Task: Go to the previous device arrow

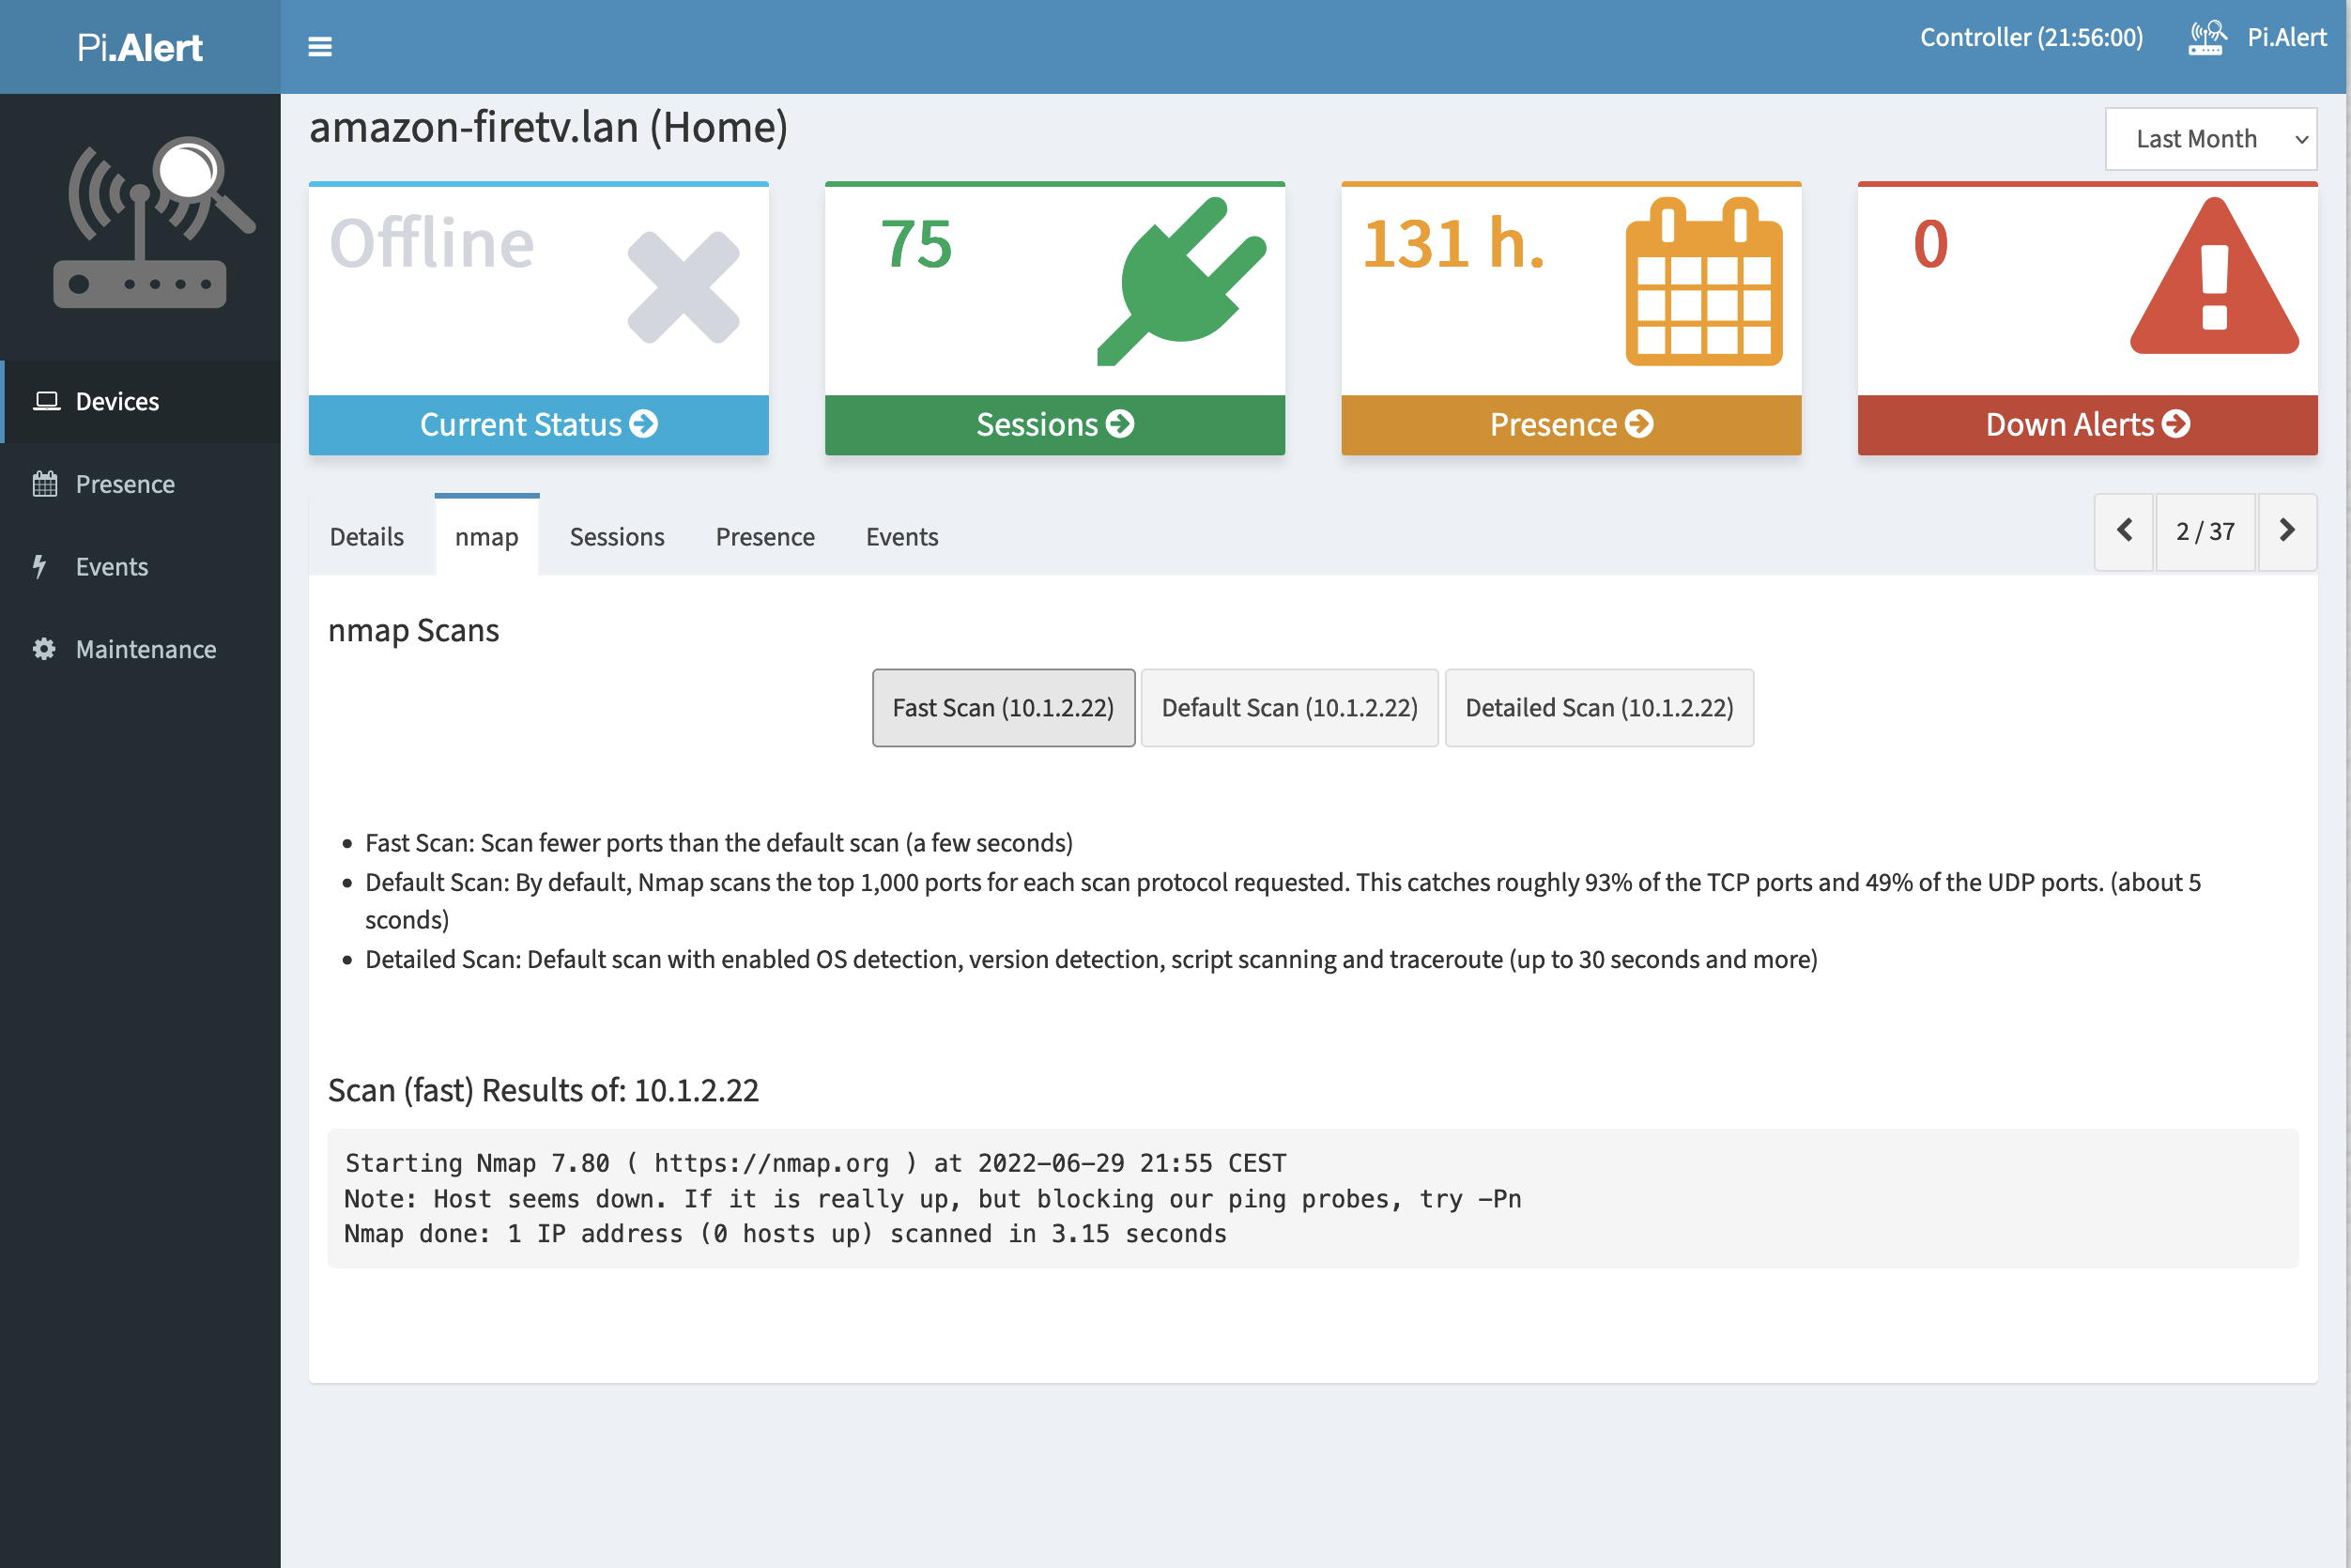Action: pos(2124,531)
